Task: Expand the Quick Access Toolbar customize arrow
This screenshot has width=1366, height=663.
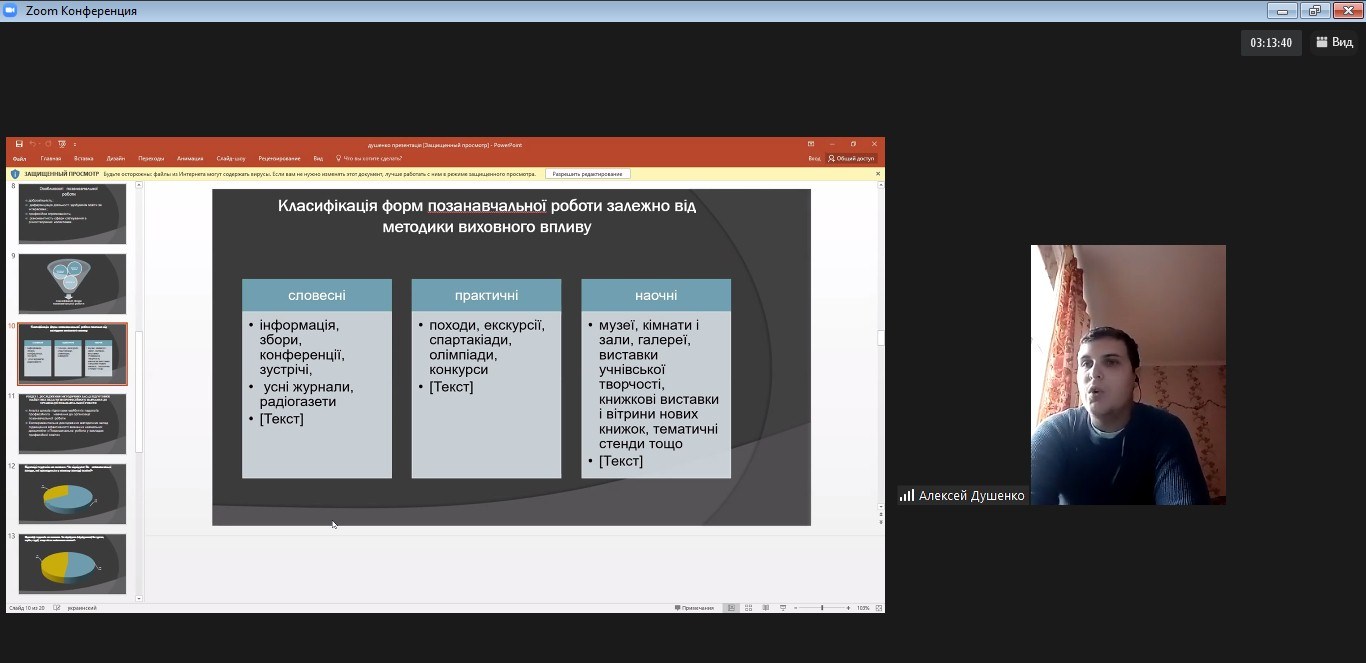Action: pos(75,144)
